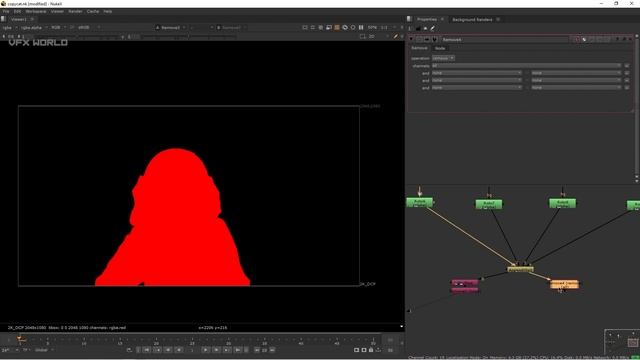The image size is (640, 360).
Task: Open the first 'and' row left dropdown
Action: [x=476, y=73]
